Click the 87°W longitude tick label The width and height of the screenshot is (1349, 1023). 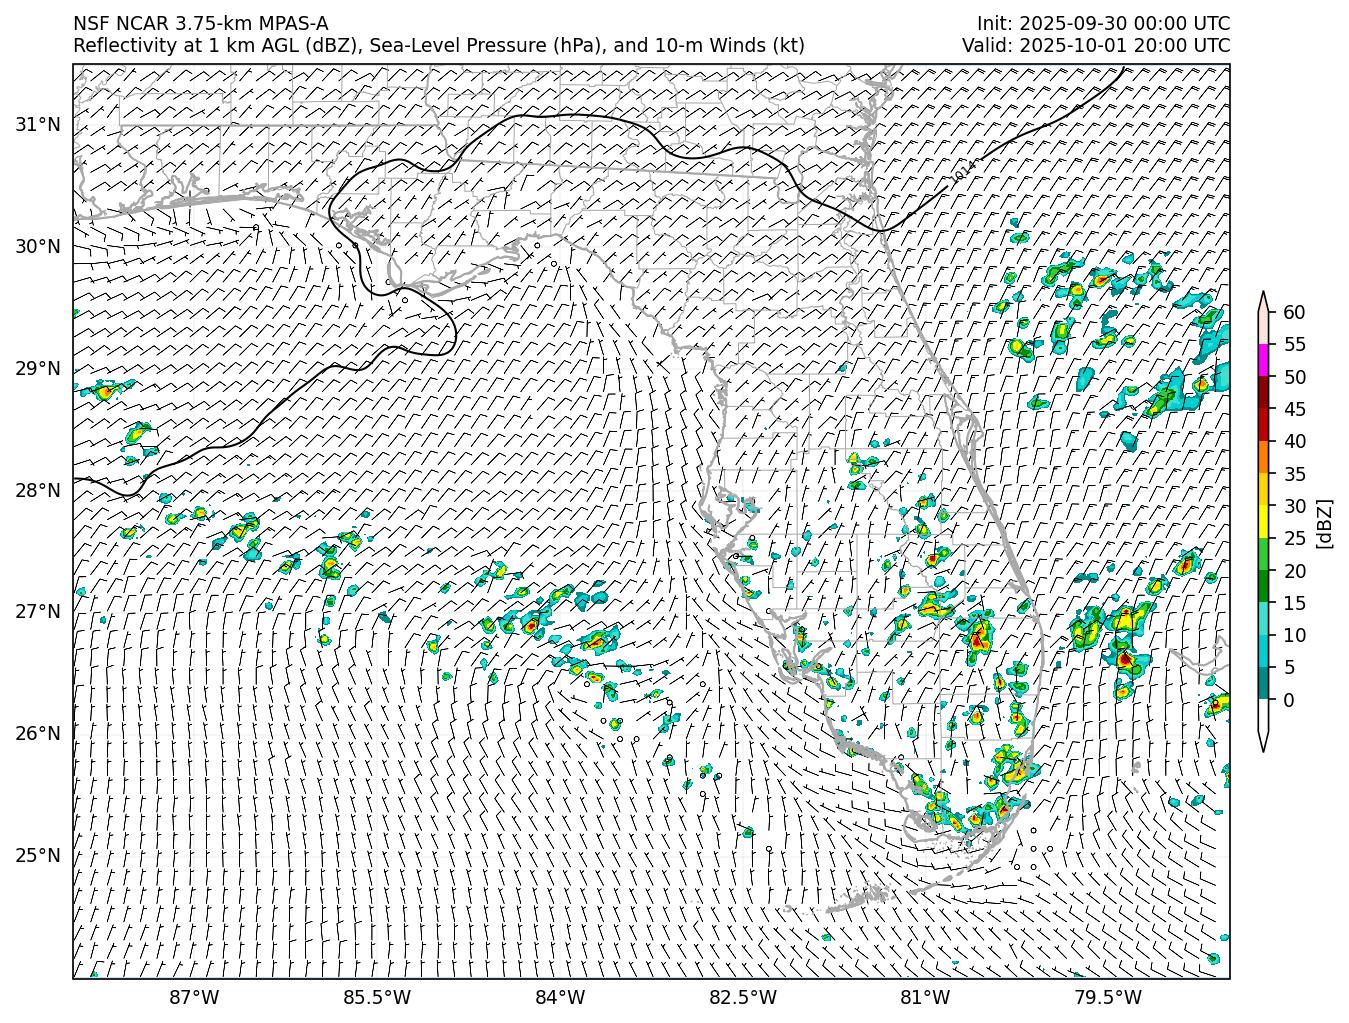point(194,997)
